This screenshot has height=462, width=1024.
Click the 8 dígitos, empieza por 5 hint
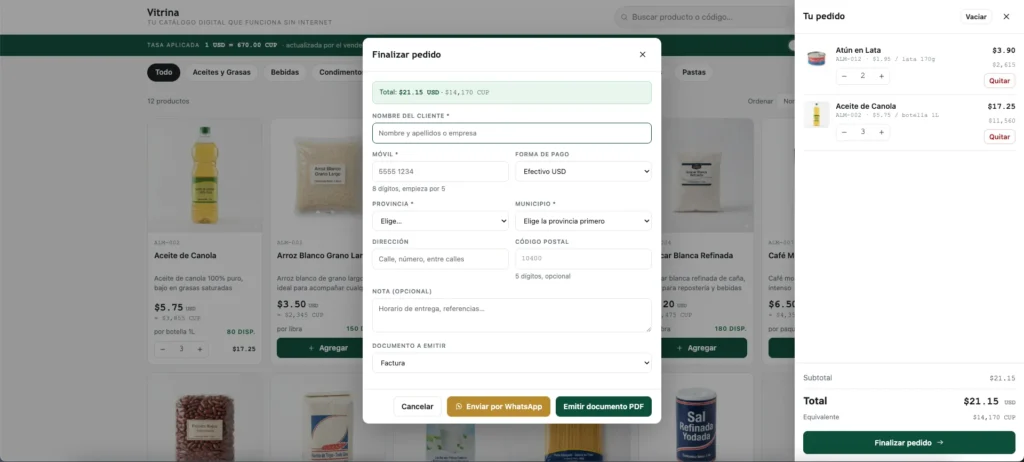pyautogui.click(x=409, y=189)
